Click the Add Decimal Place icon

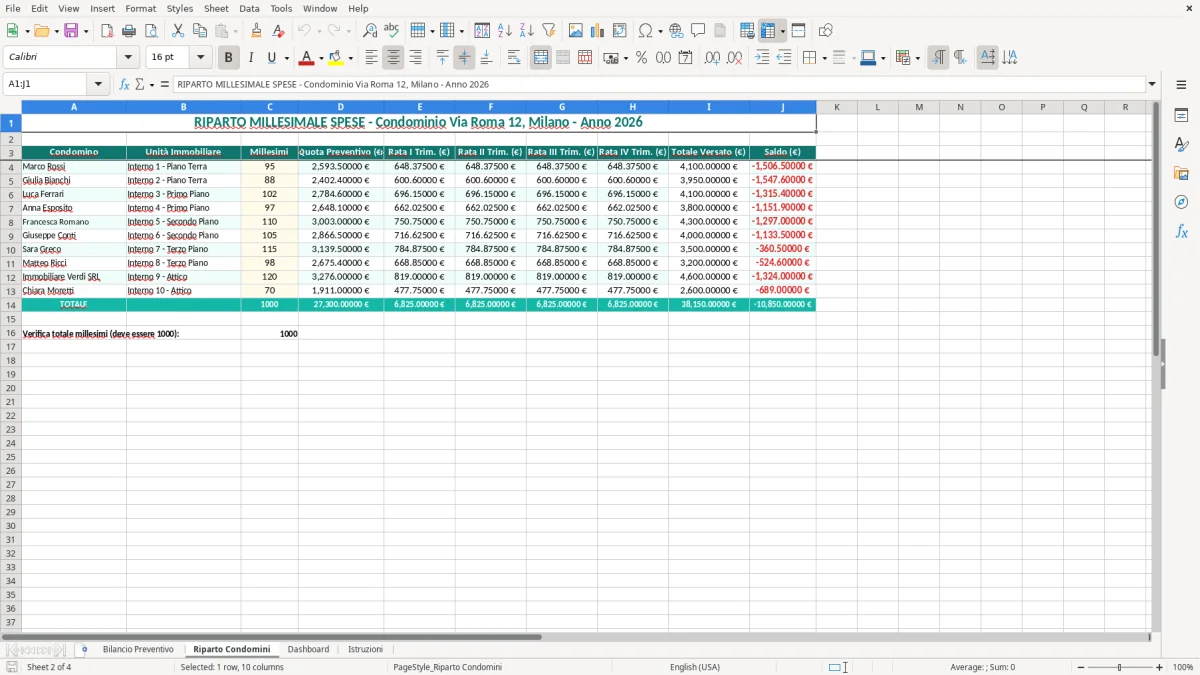pos(712,58)
